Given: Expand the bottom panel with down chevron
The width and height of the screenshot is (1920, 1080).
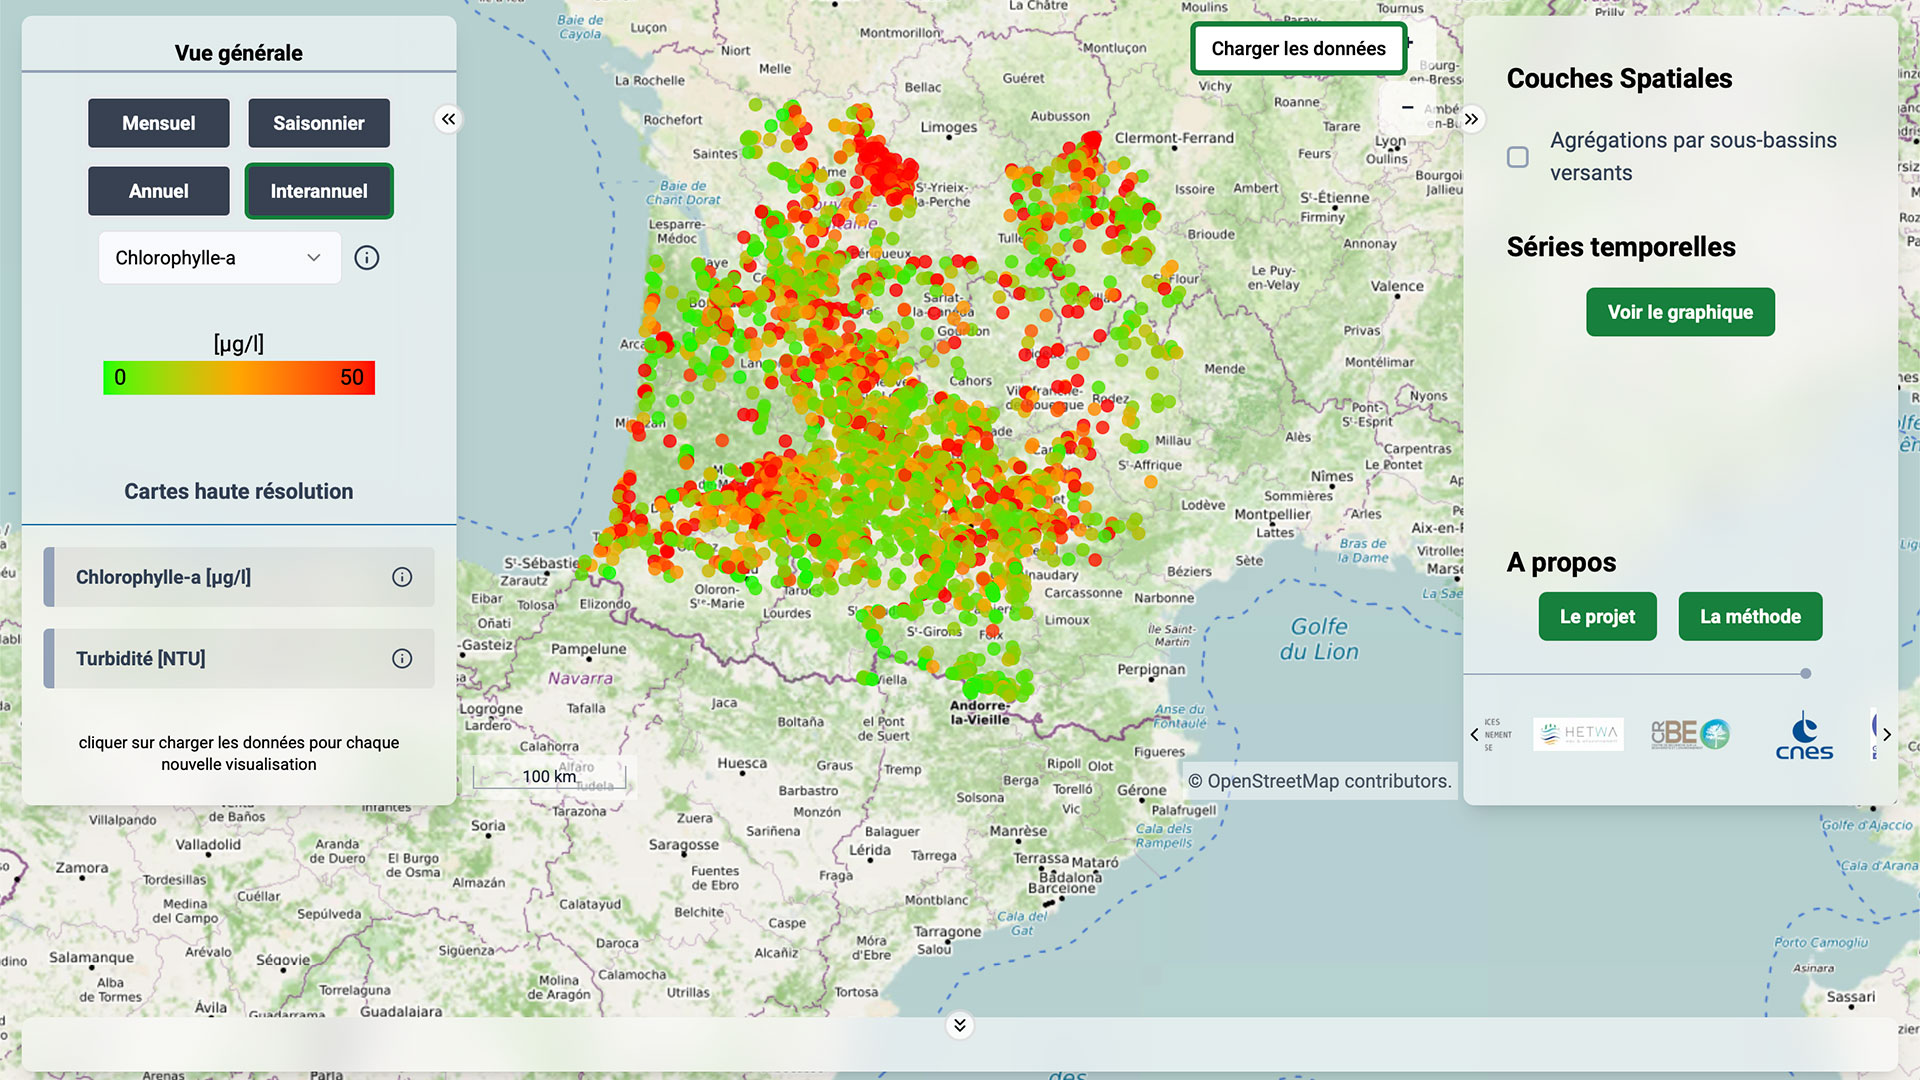Looking at the screenshot, I should click(959, 1025).
